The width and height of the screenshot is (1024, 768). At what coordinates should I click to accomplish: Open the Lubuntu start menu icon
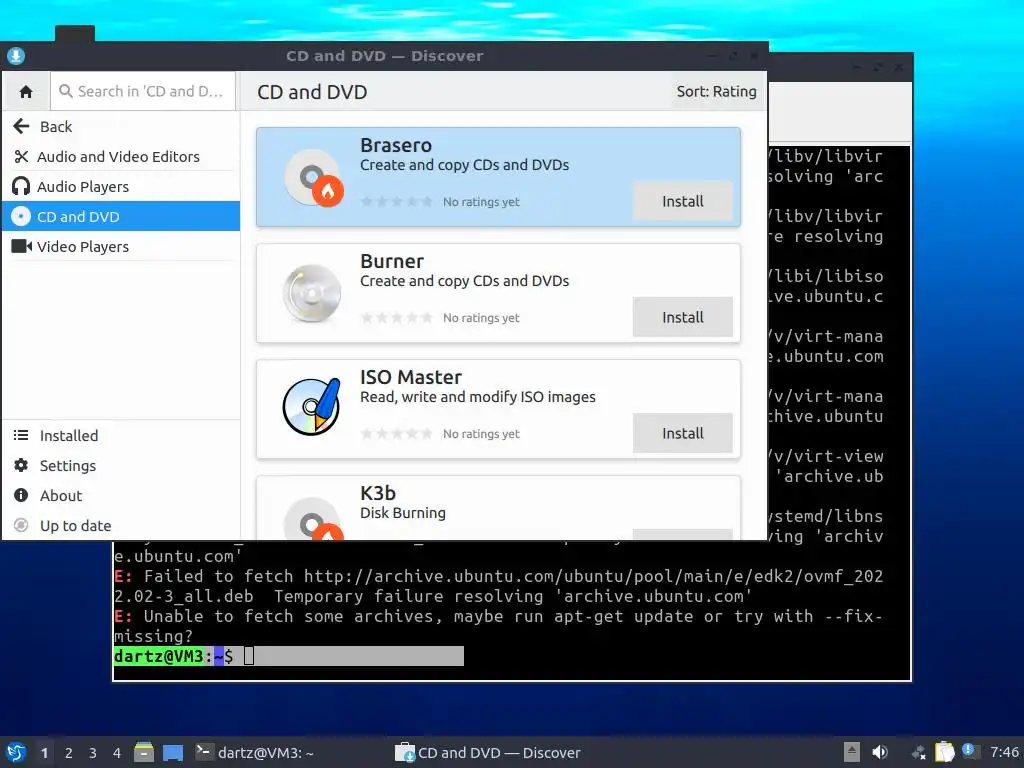point(16,752)
